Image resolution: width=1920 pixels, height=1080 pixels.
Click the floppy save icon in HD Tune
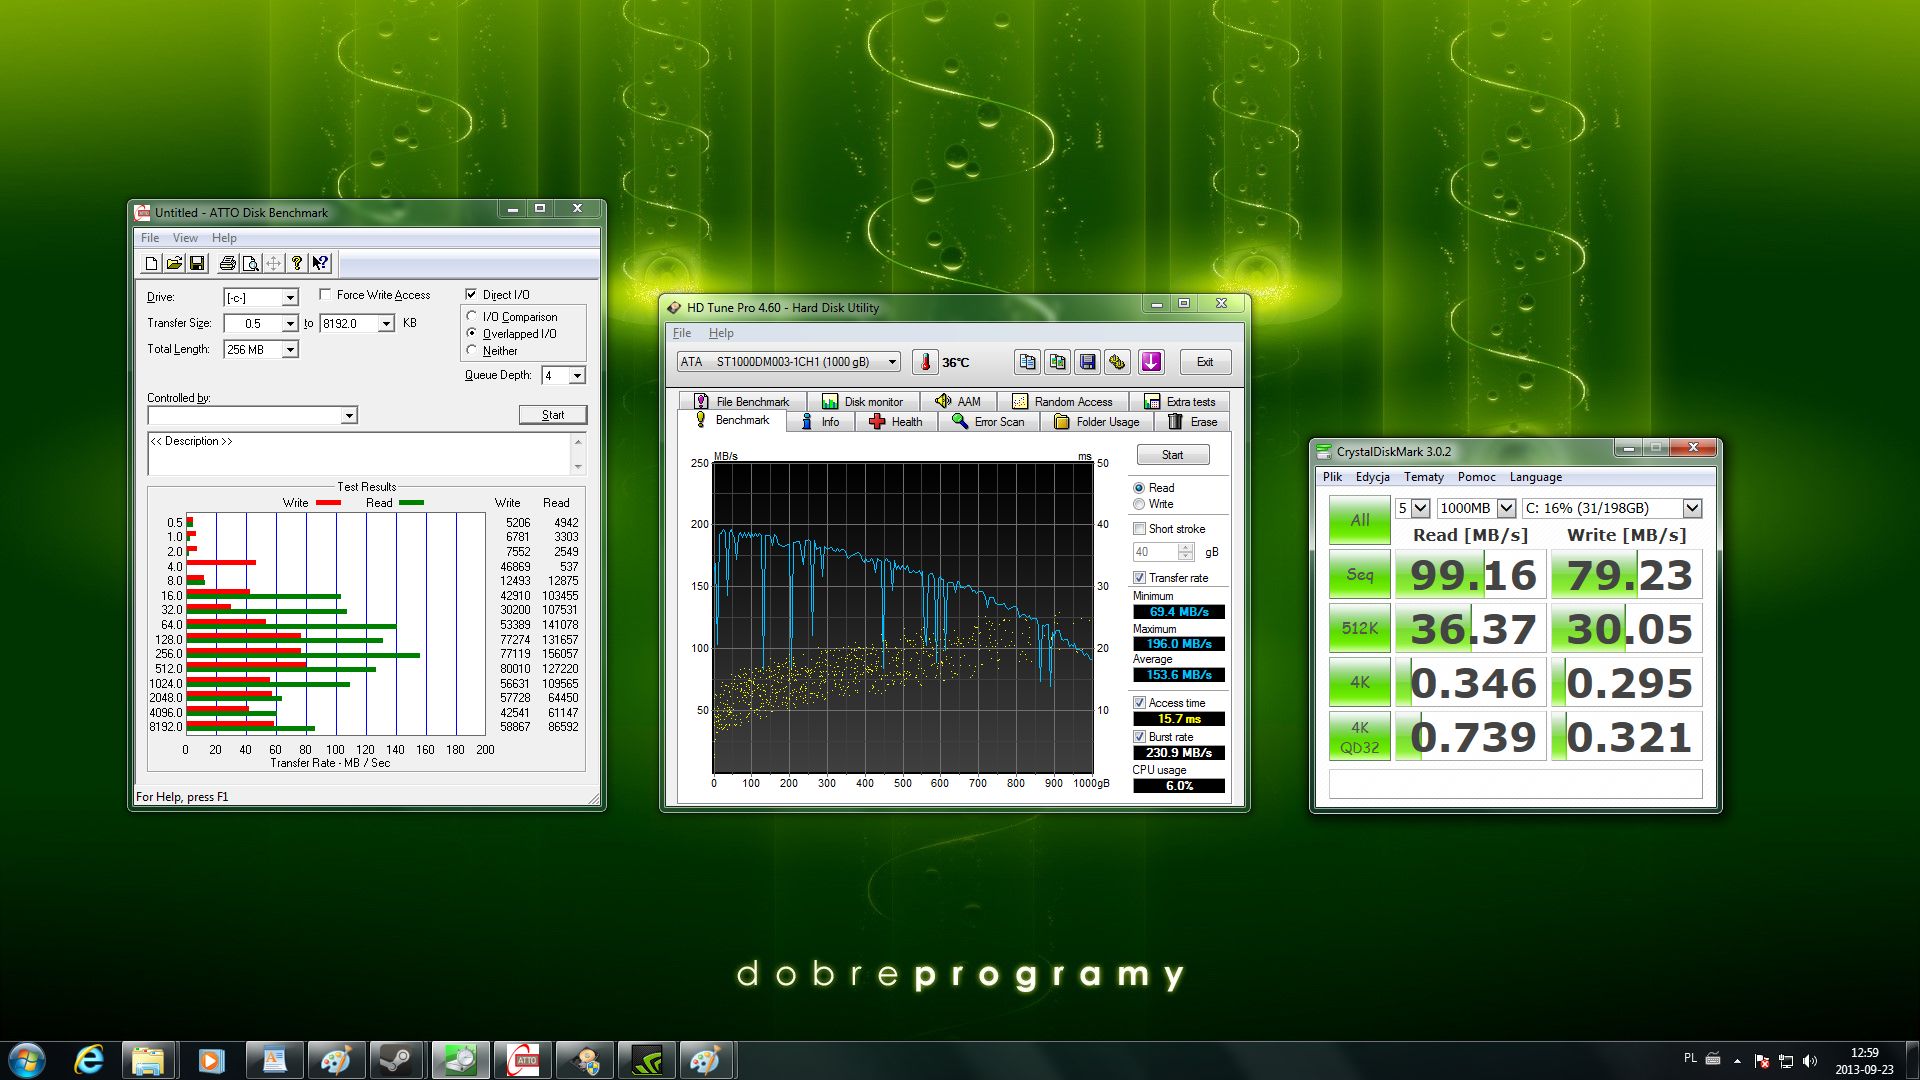point(1087,362)
